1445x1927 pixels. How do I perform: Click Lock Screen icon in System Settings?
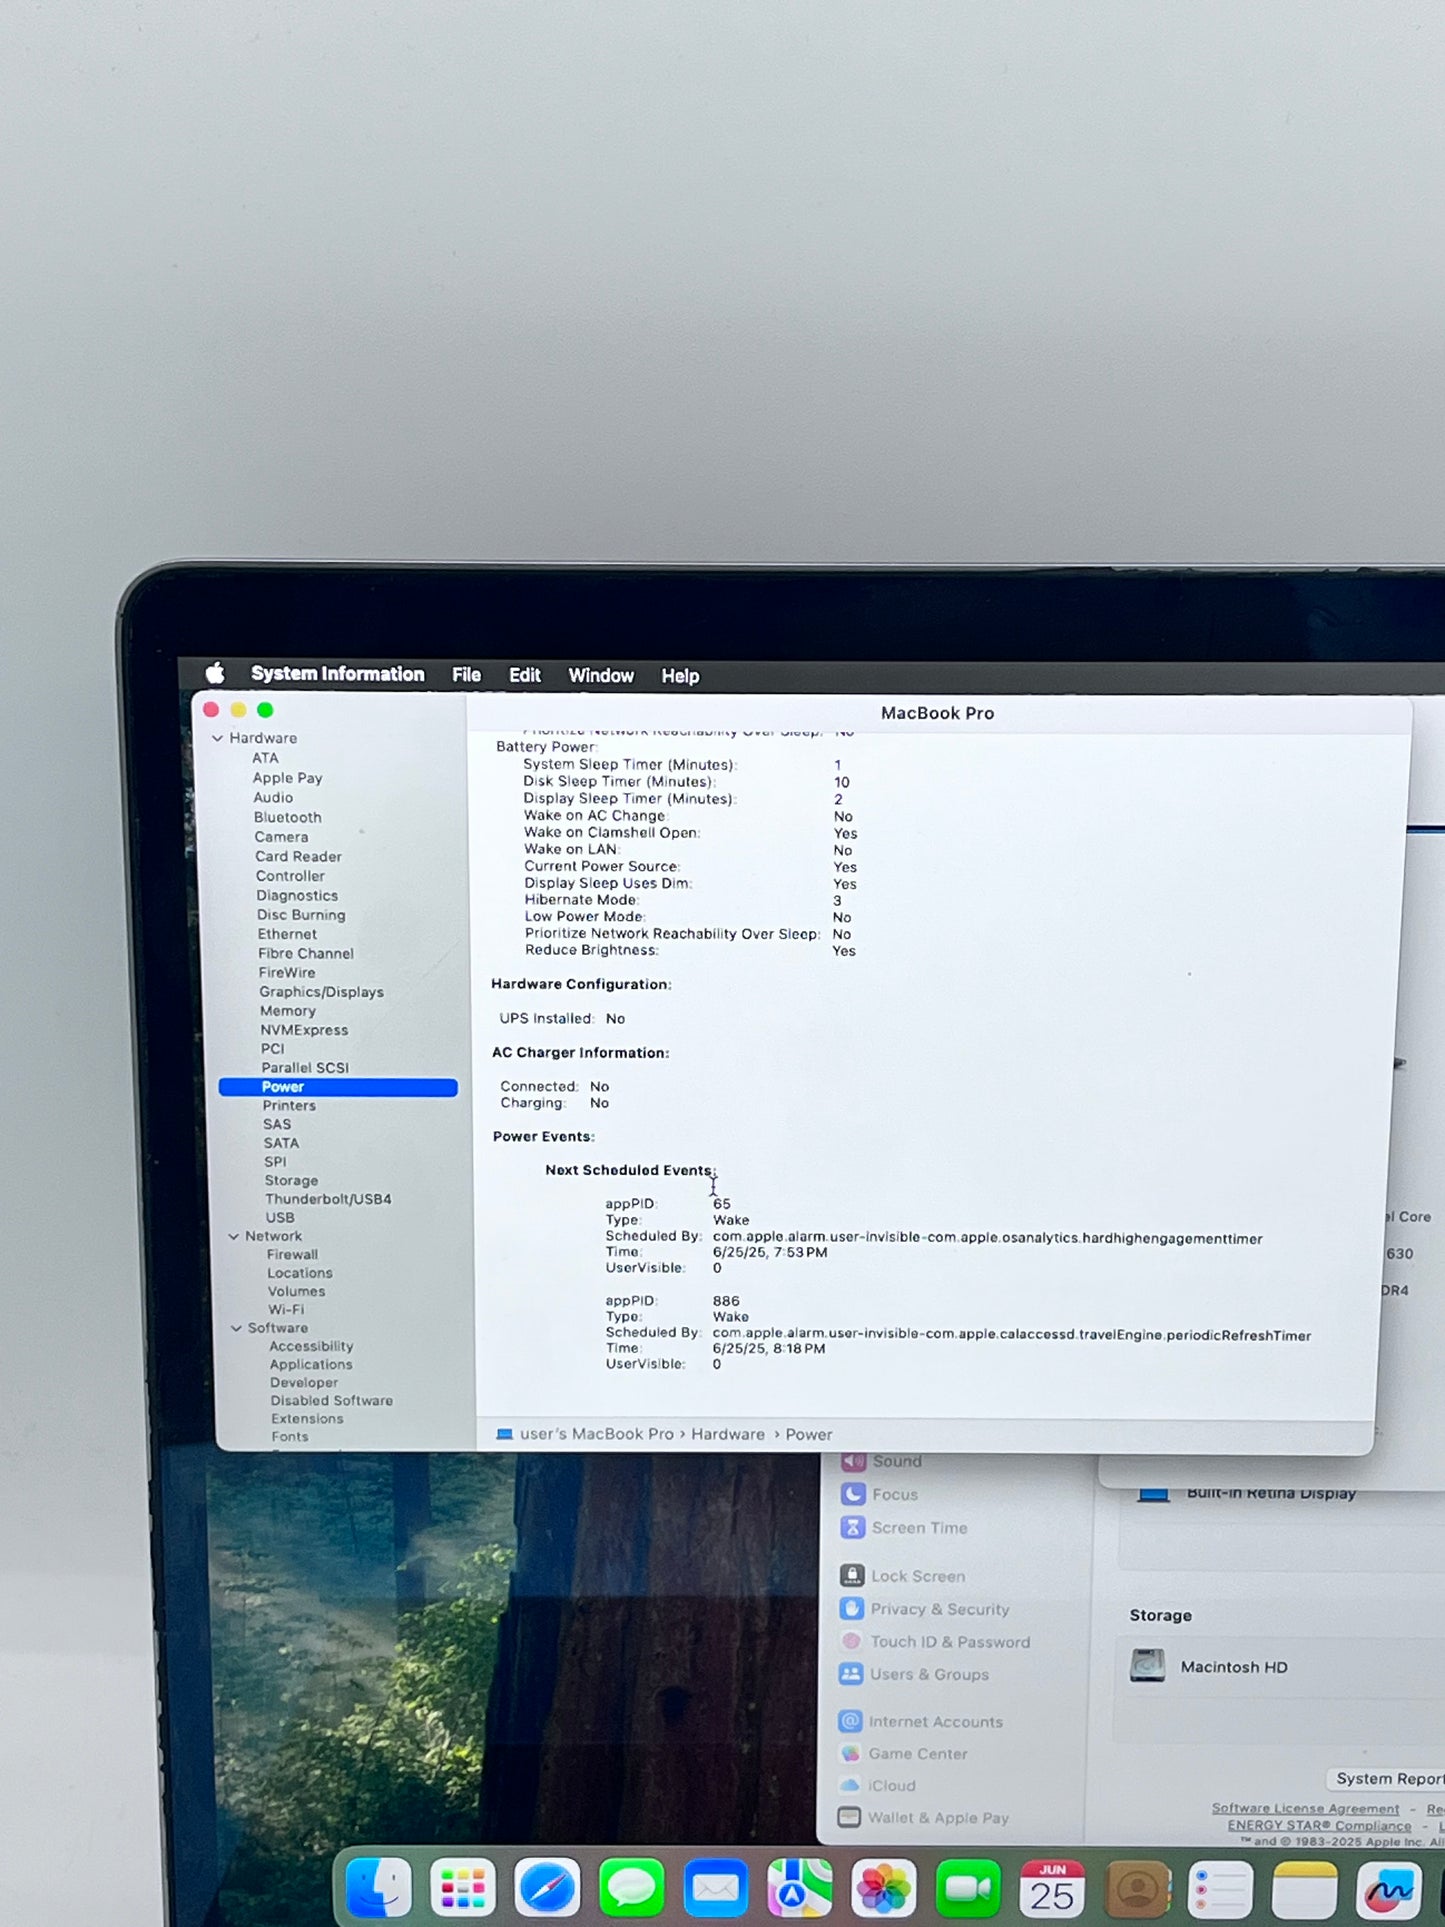(852, 1575)
